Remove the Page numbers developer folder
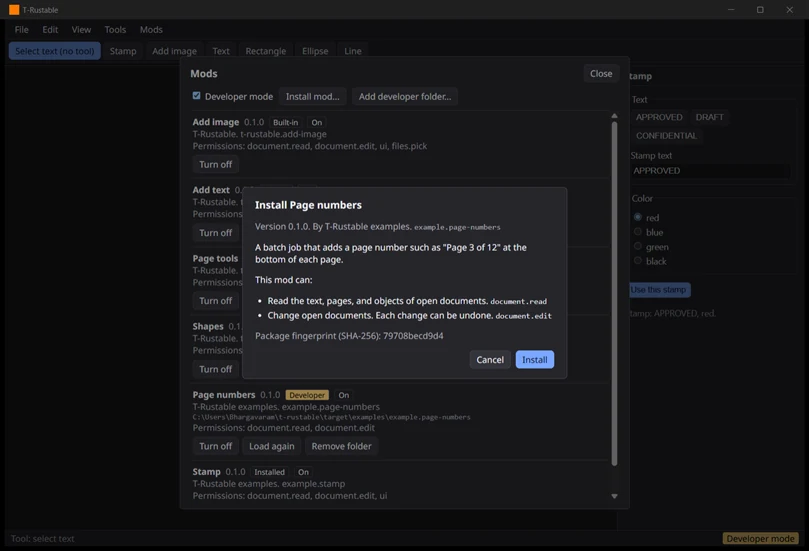Screen dimensions: 809x551 pos(342,446)
